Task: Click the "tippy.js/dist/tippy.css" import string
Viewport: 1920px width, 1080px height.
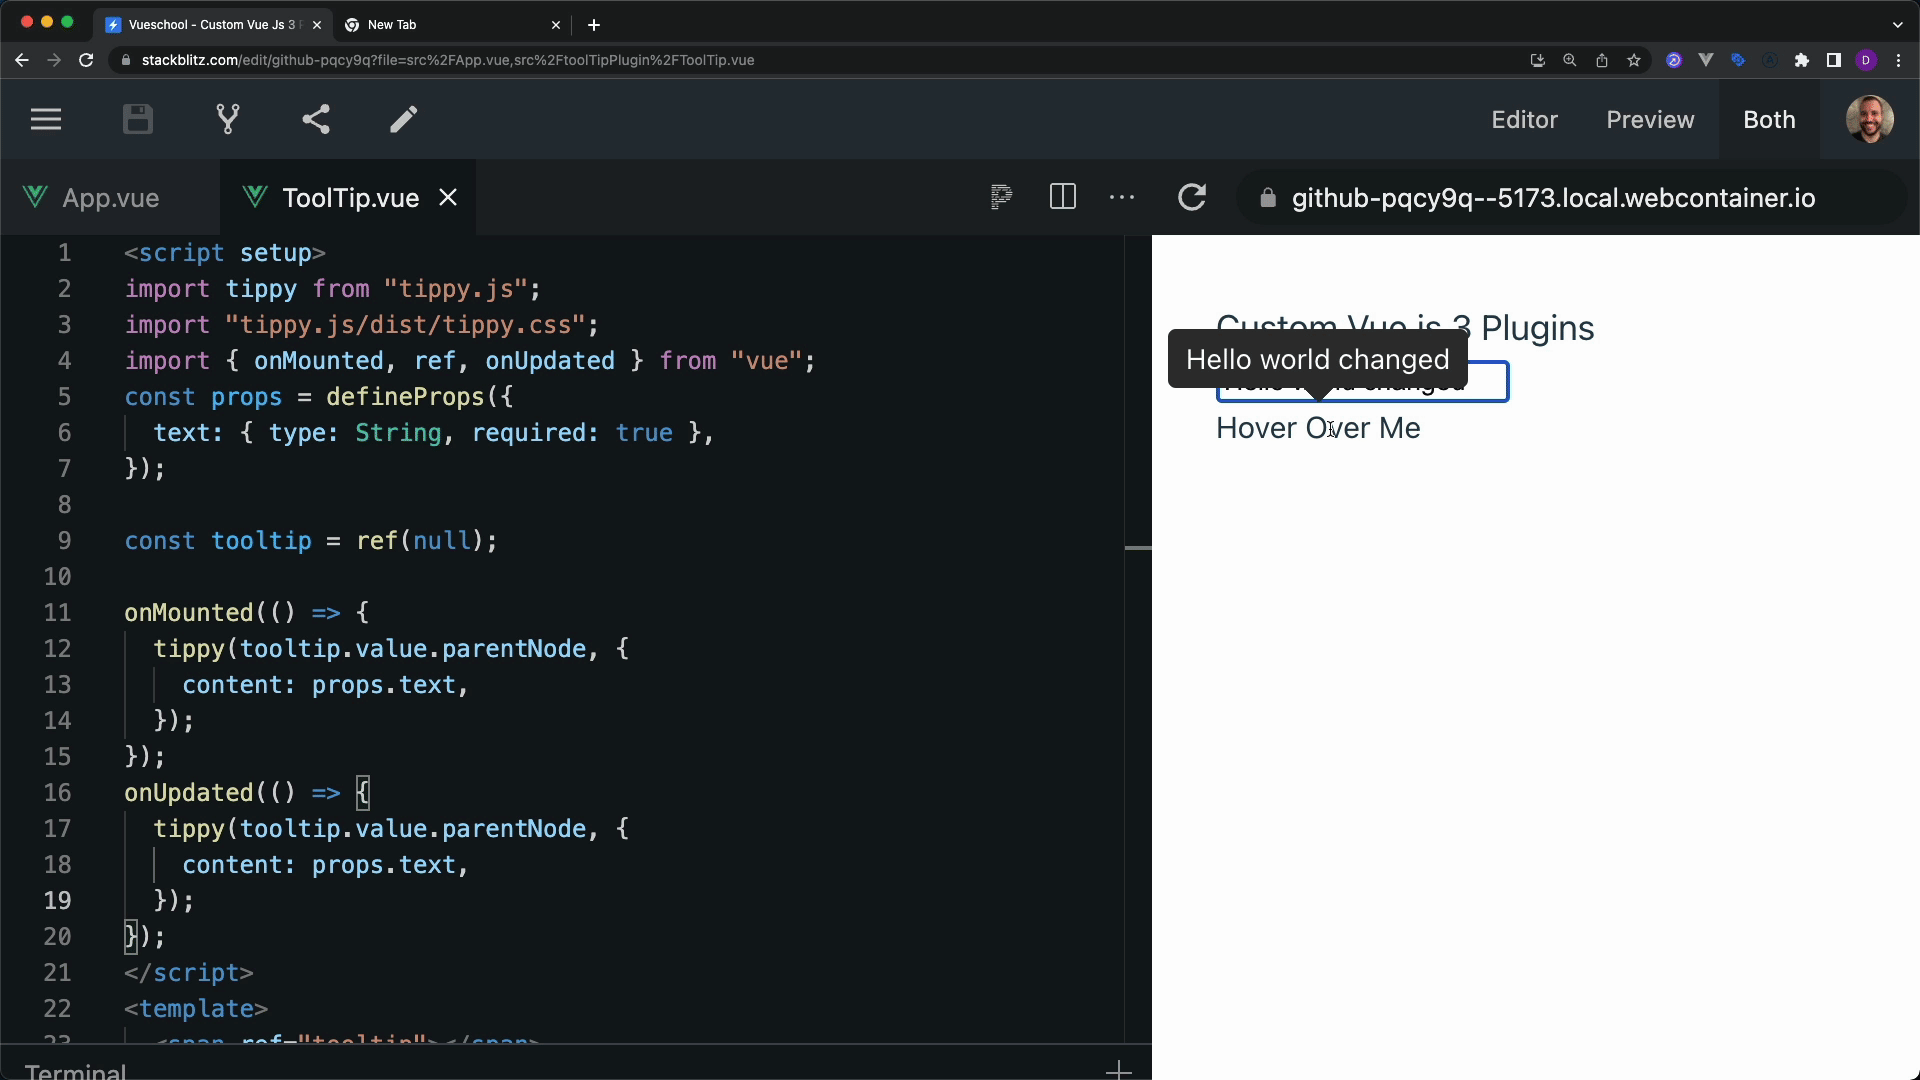Action: 405,325
